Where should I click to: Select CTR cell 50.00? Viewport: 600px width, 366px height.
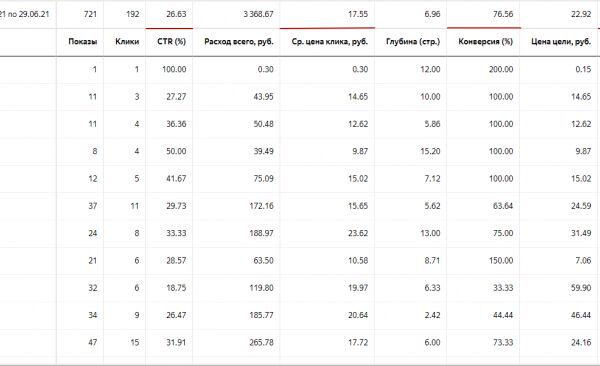(176, 151)
